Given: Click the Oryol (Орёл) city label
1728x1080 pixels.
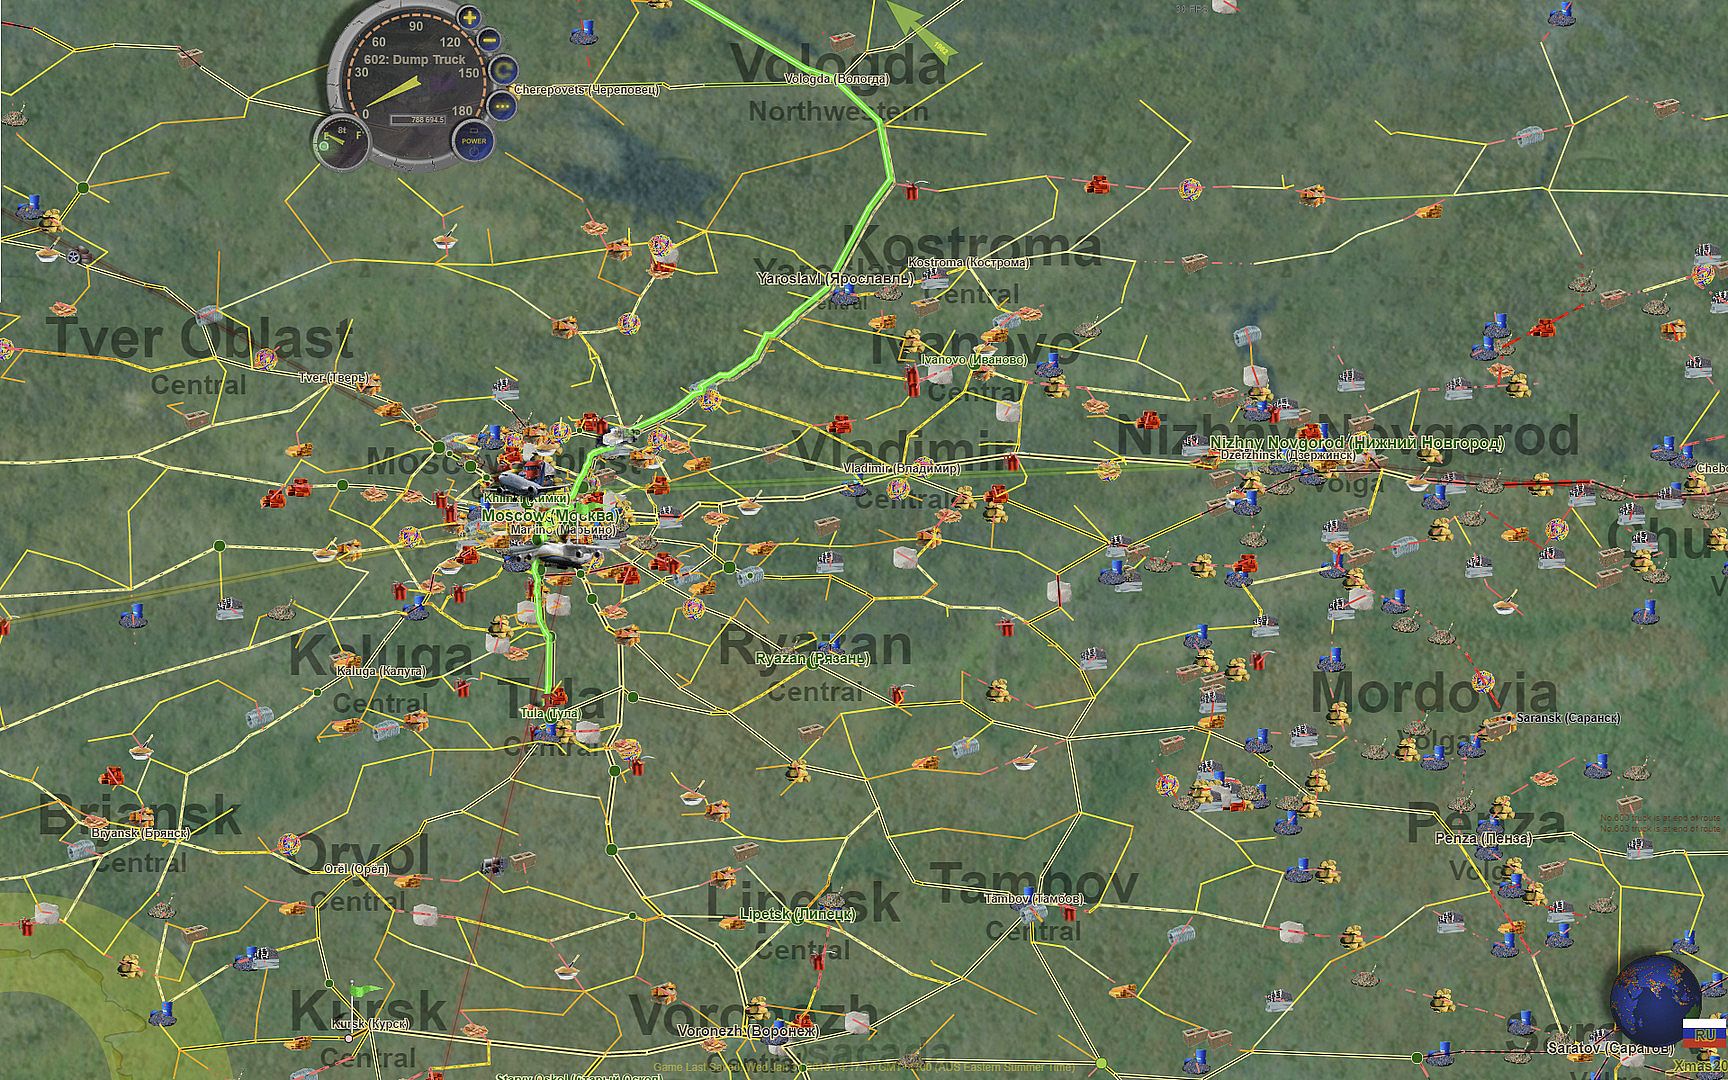Looking at the screenshot, I should click(x=356, y=870).
